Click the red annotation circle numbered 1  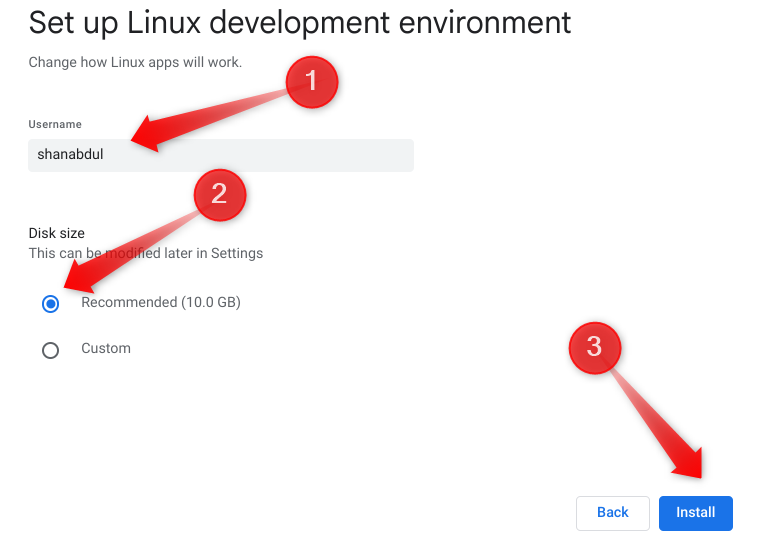pos(311,81)
